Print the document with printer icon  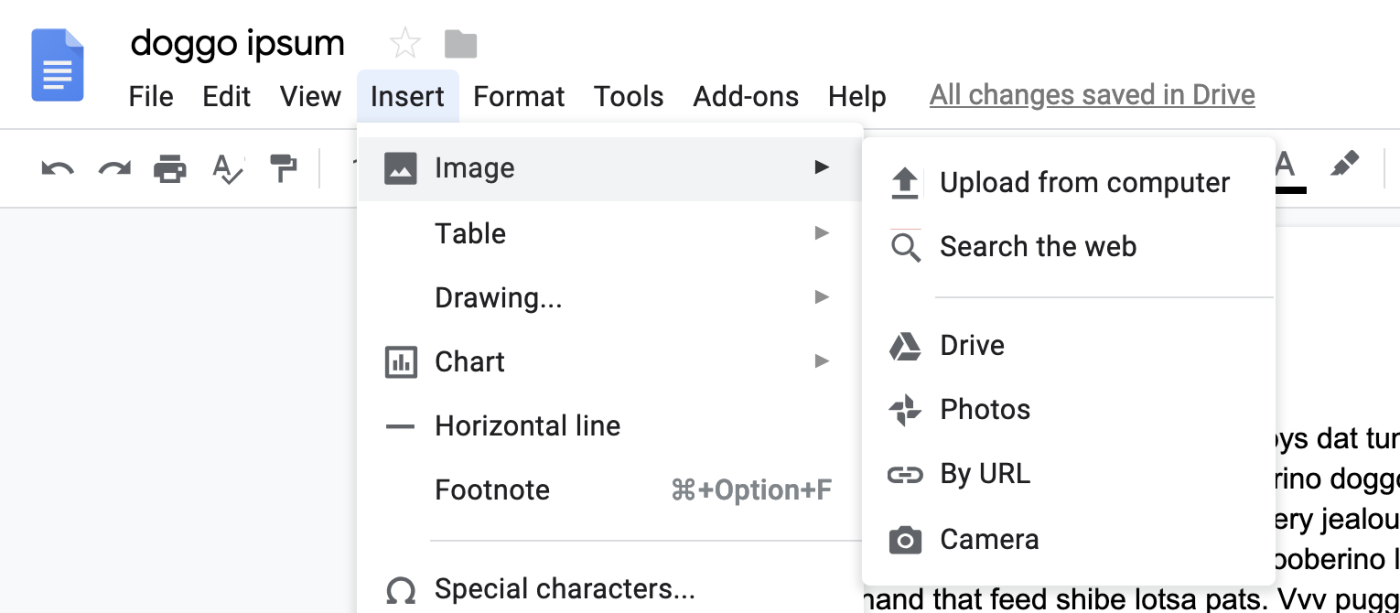coord(170,168)
